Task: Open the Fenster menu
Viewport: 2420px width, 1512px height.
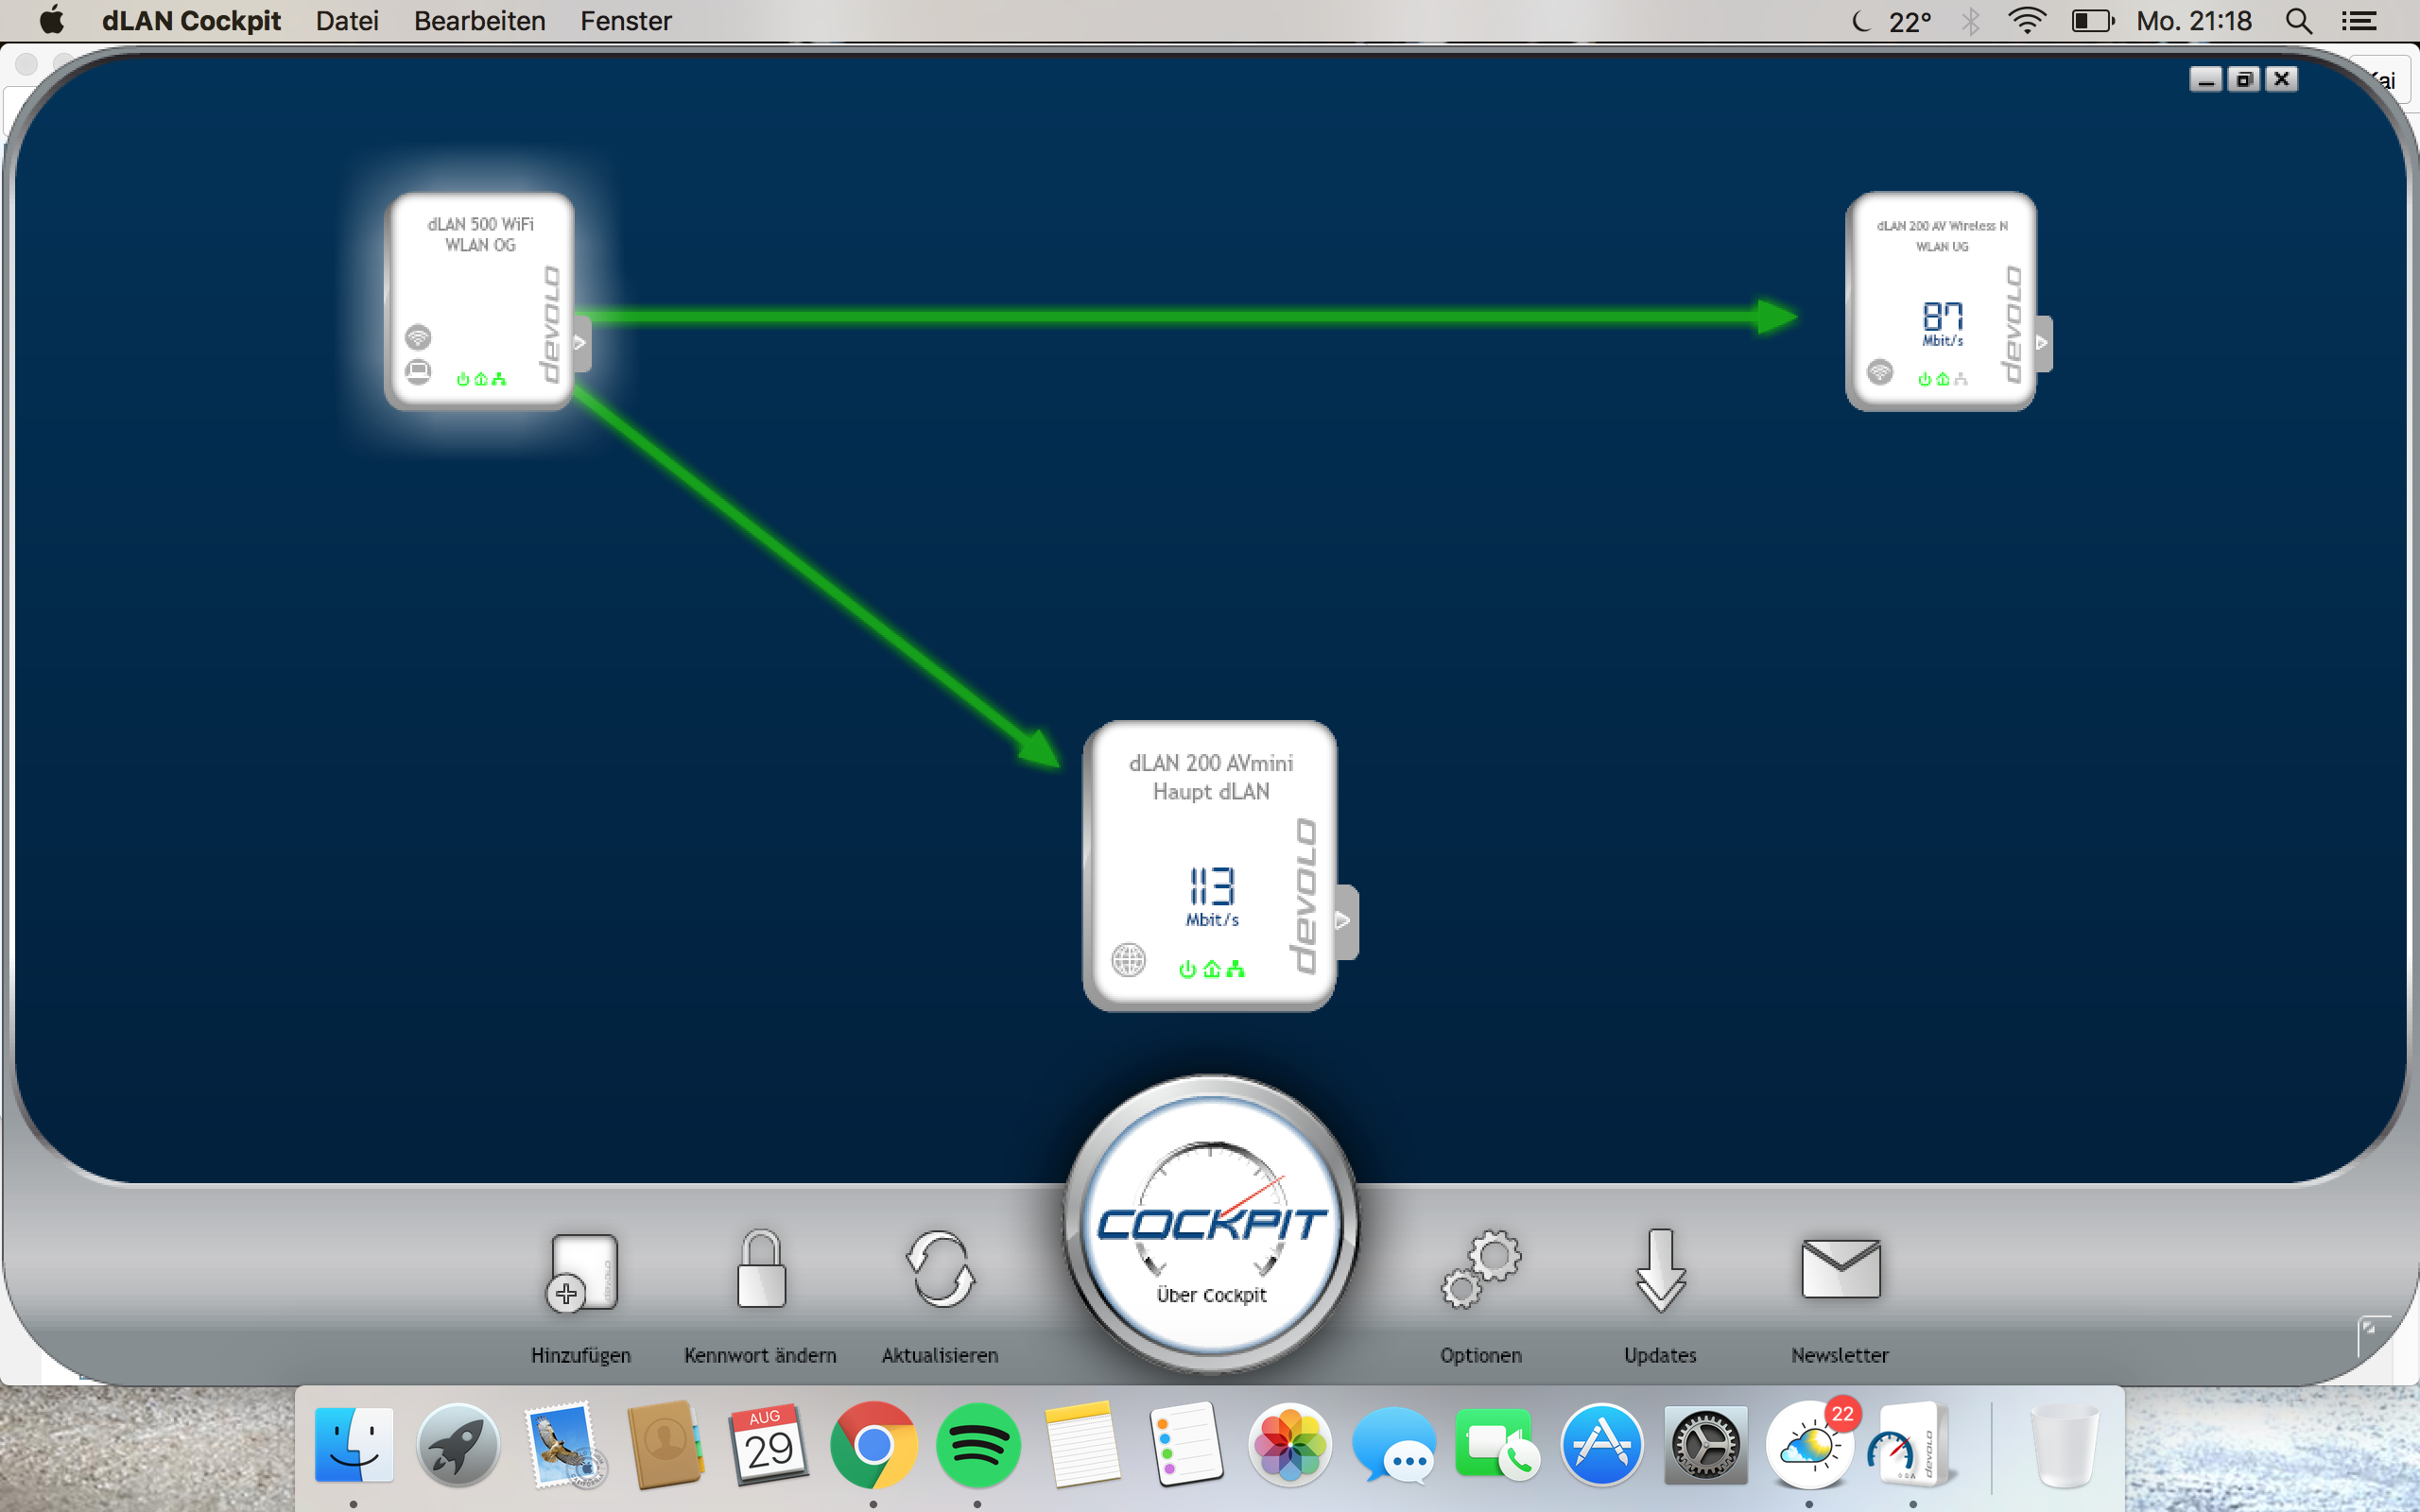Action: (625, 21)
